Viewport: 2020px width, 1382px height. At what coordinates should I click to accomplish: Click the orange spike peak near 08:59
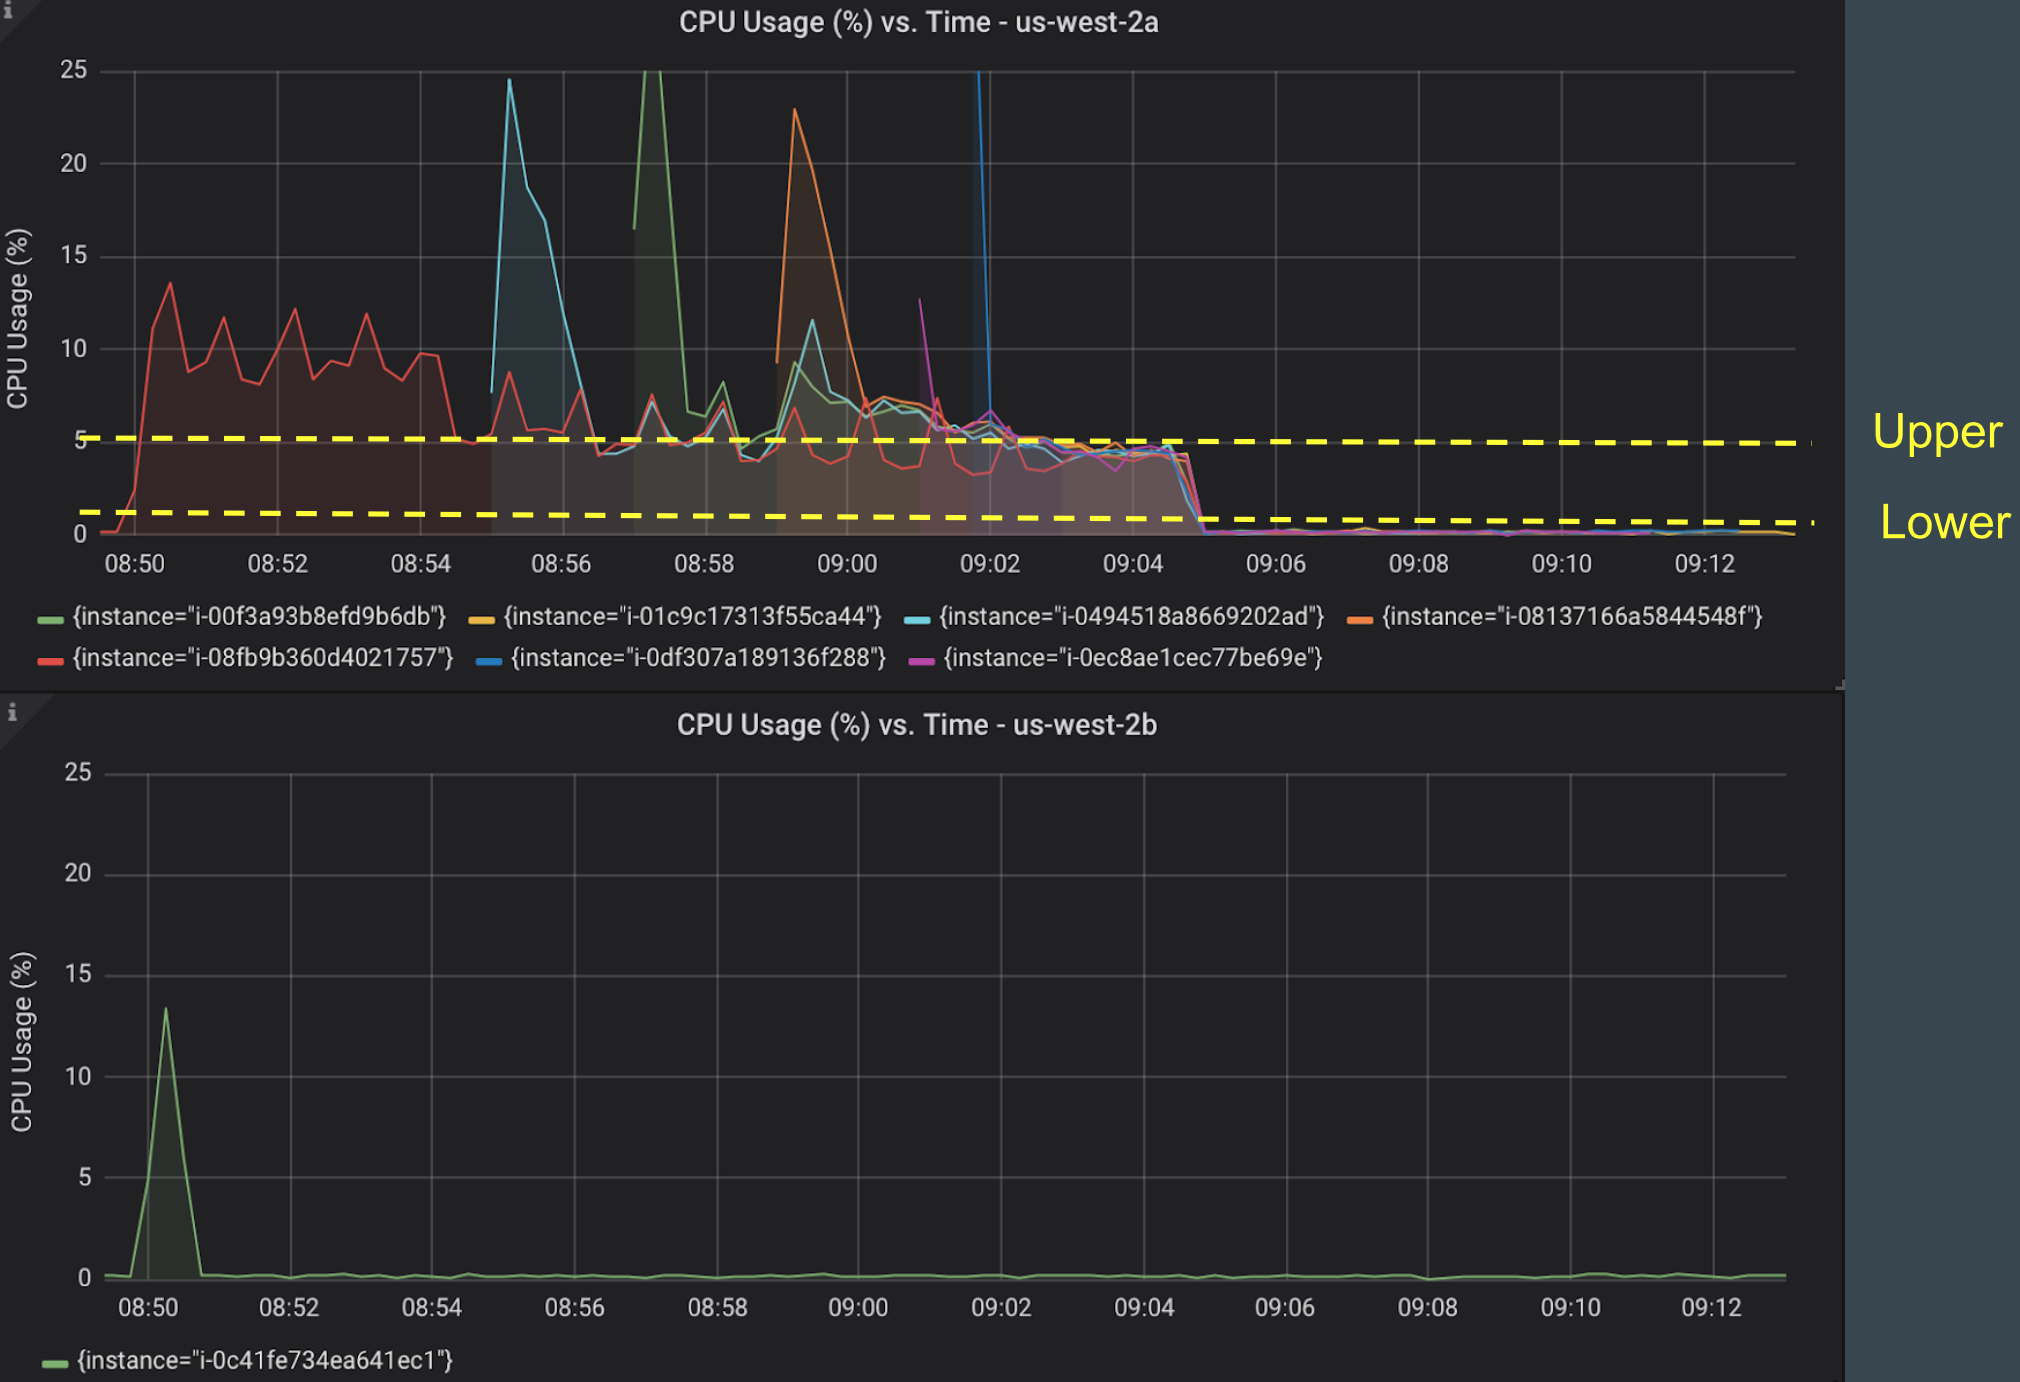click(794, 109)
